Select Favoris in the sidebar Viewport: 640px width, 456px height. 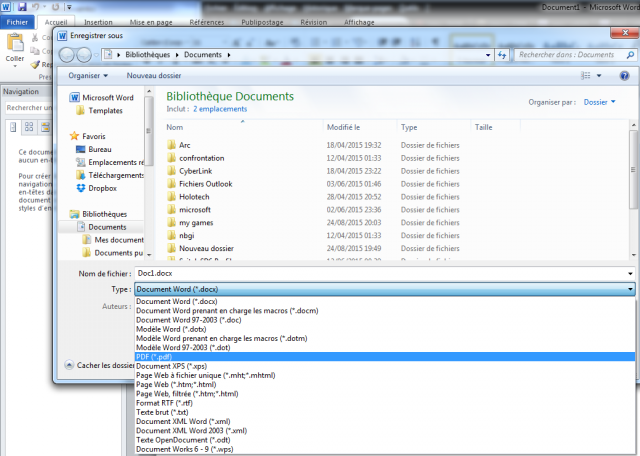(87, 136)
